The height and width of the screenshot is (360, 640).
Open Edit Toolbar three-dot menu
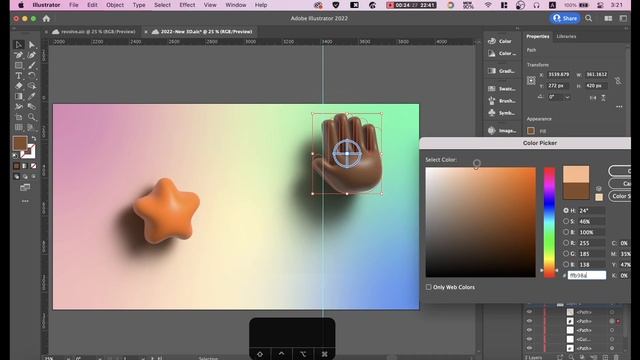25,201
